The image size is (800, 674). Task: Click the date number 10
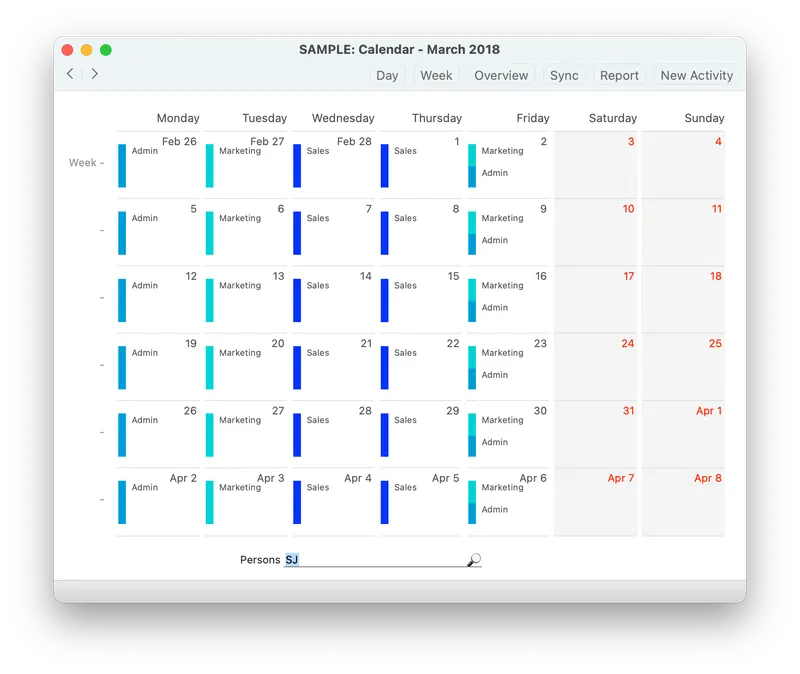[628, 209]
